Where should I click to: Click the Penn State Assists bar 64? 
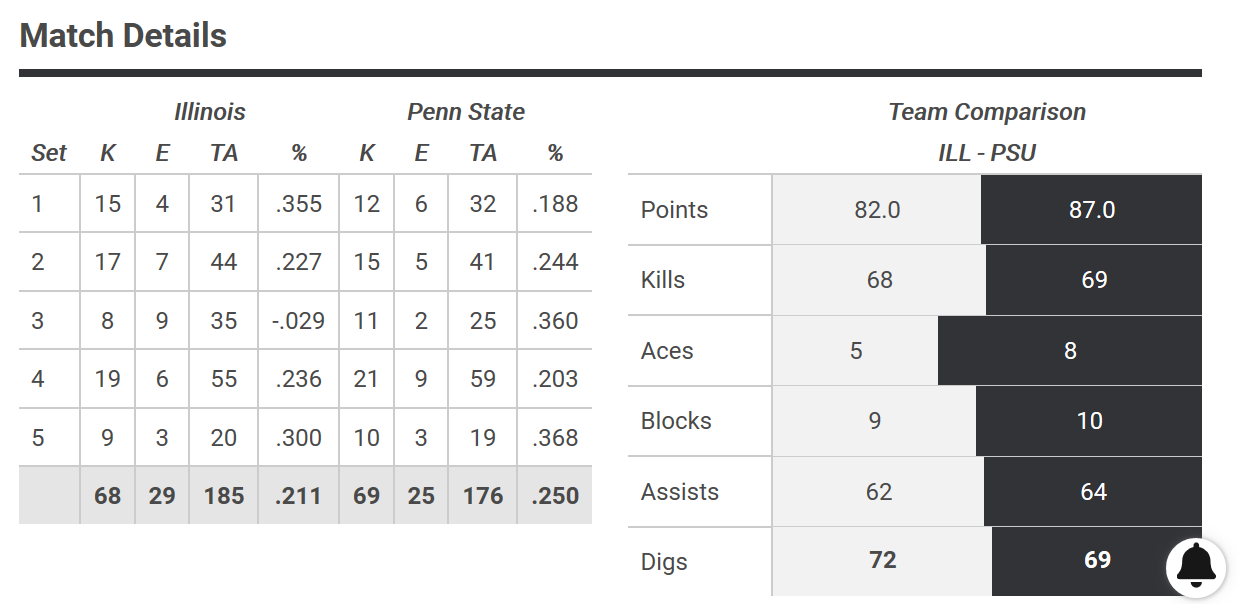tap(1093, 492)
